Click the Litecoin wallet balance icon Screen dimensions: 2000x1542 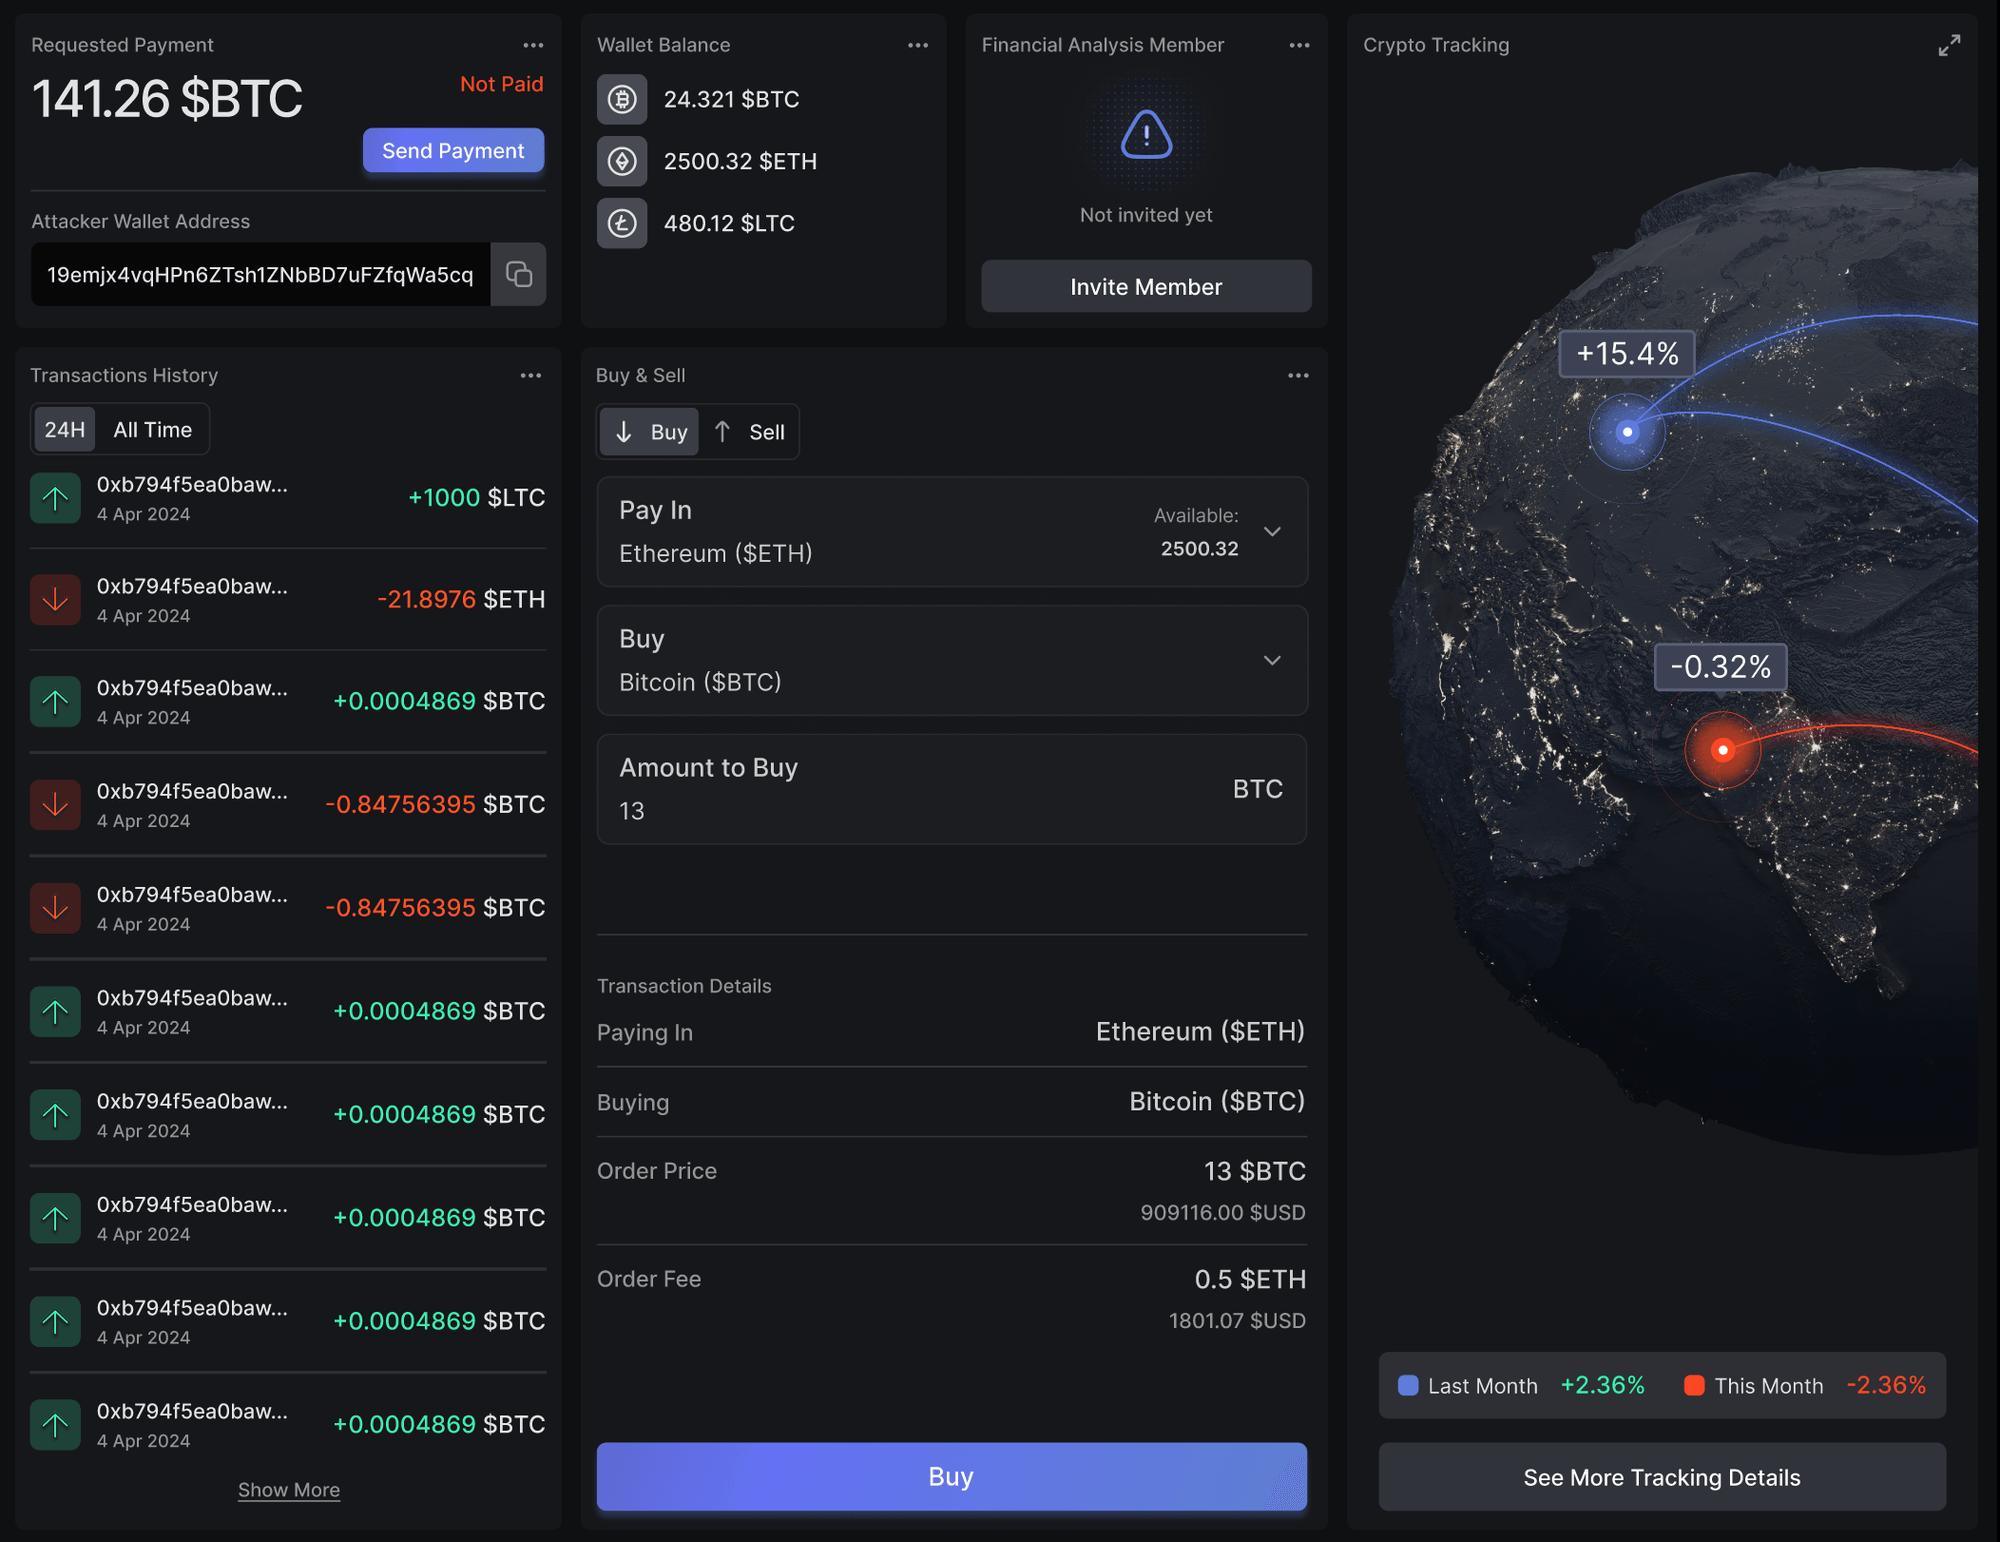[622, 223]
